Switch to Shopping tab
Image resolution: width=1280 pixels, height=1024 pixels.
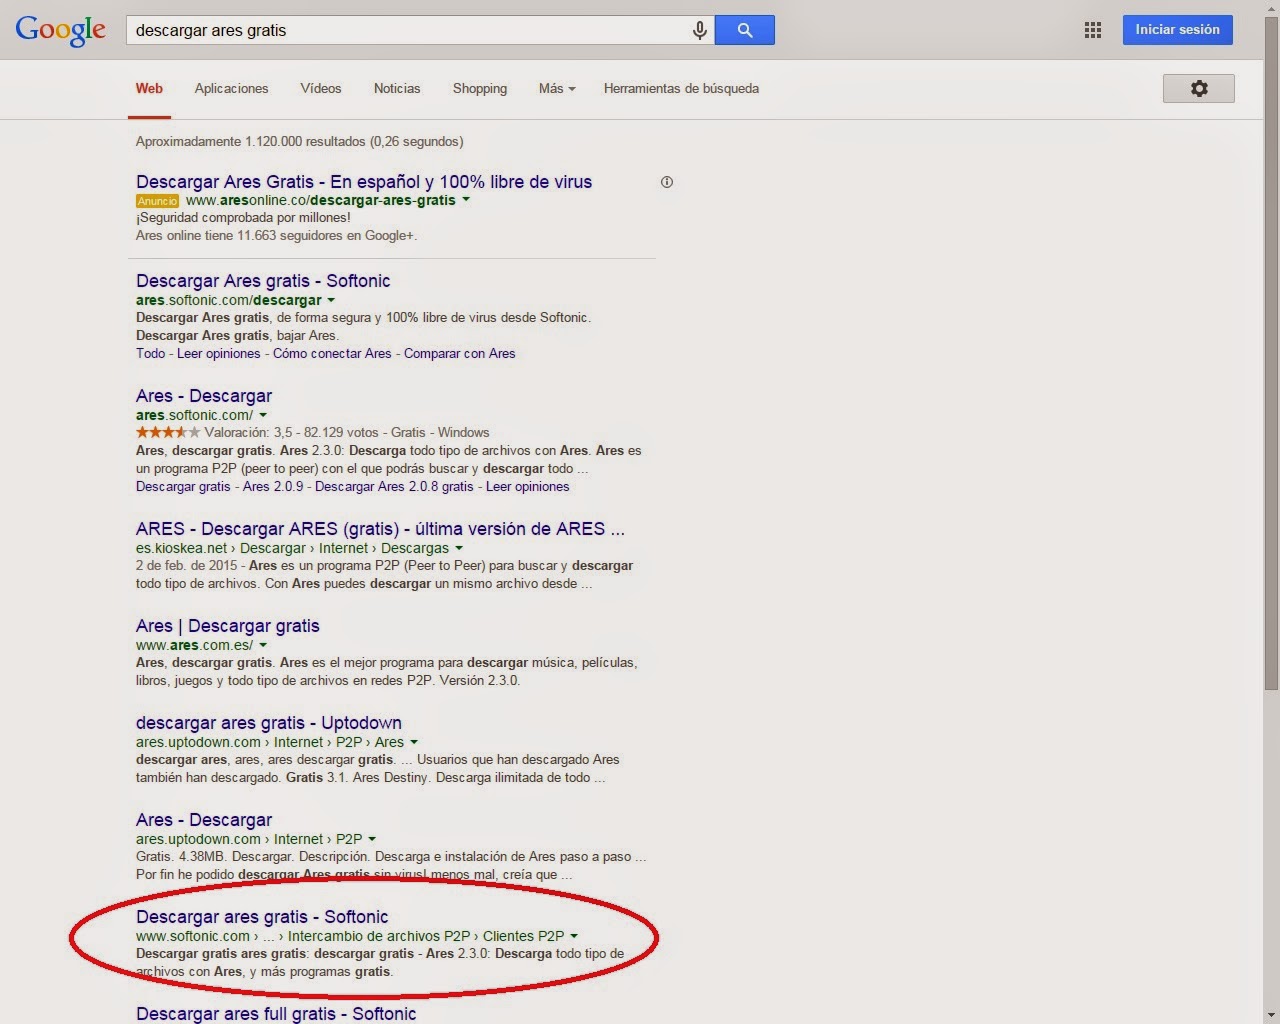pos(480,88)
